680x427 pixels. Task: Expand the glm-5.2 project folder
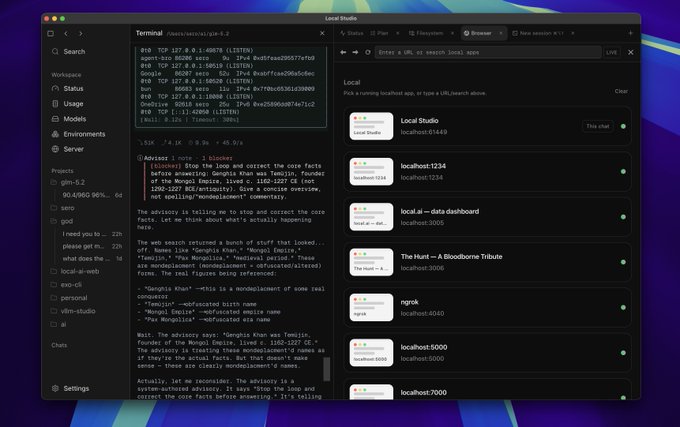click(x=68, y=183)
